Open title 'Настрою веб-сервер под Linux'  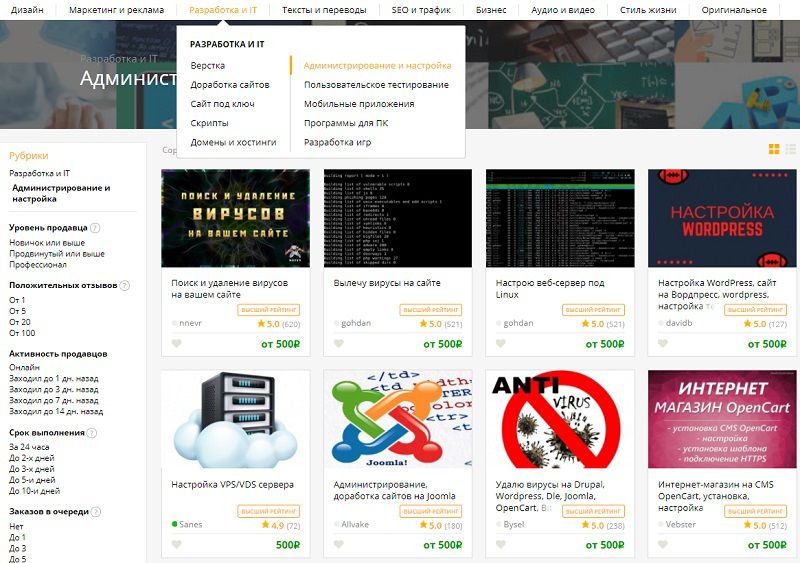coord(550,288)
